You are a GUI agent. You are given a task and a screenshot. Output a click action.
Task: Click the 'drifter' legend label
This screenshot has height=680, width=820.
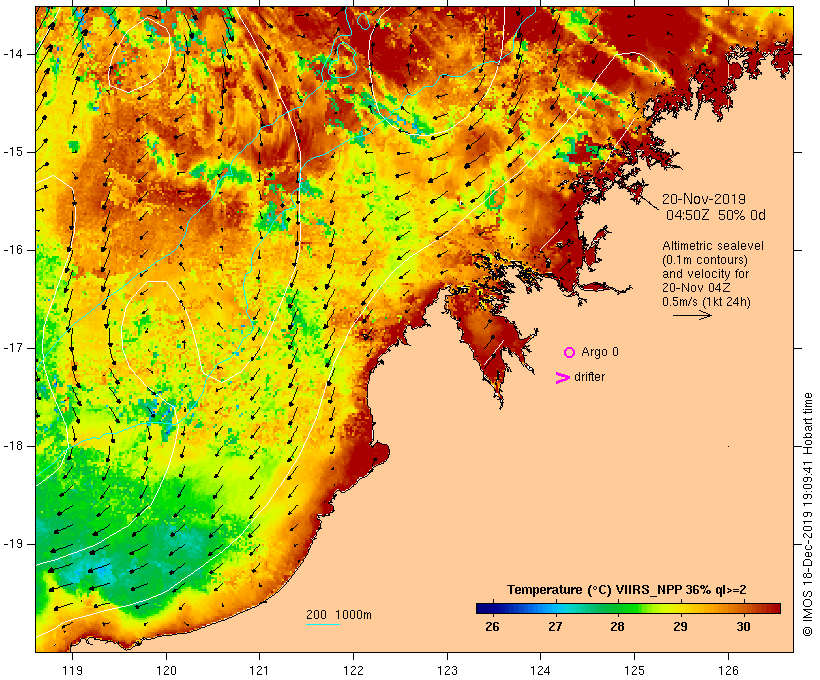click(x=589, y=377)
